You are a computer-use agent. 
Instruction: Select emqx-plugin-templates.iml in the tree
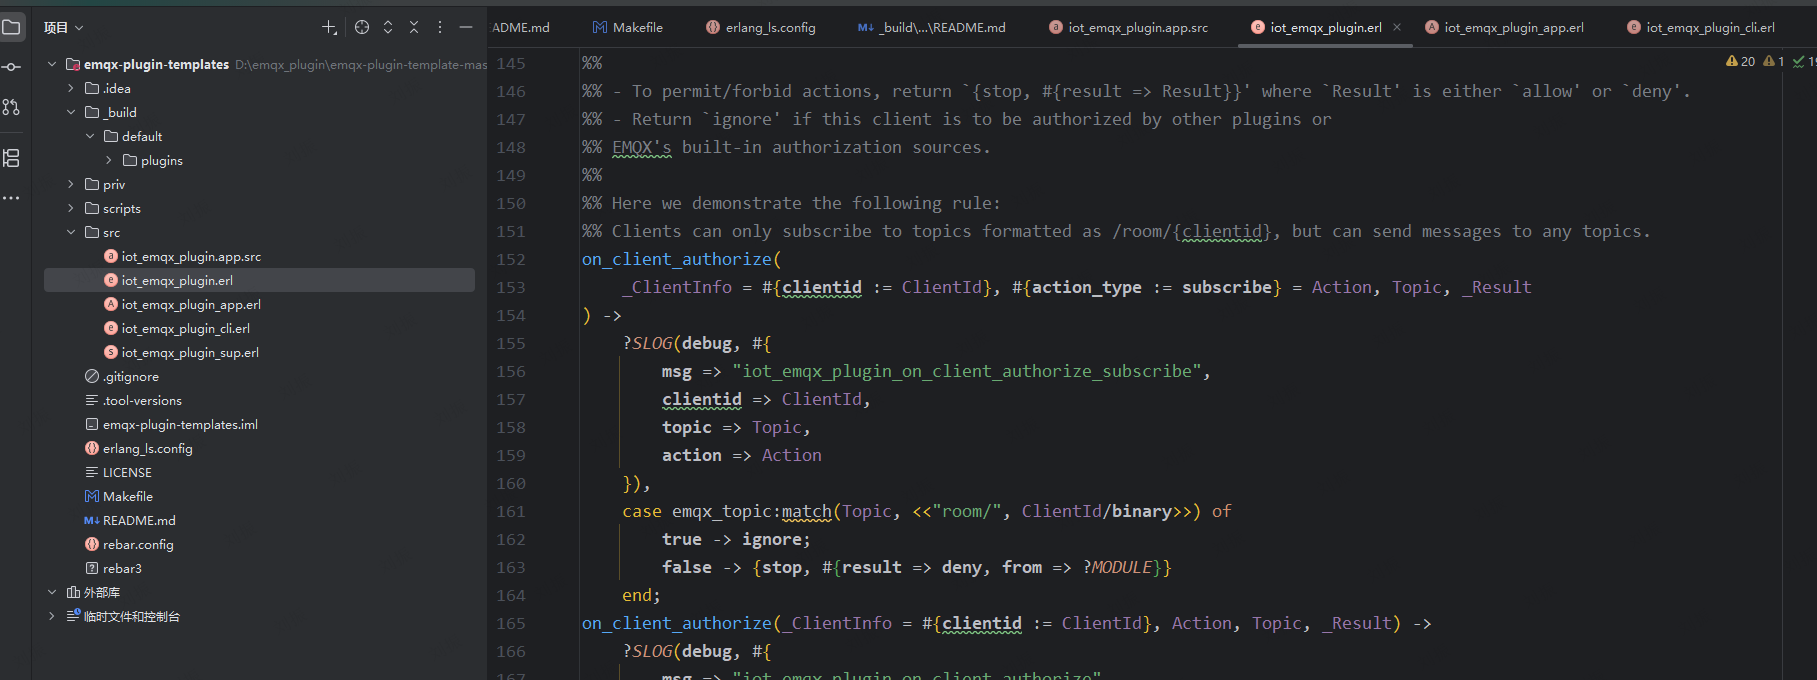[x=180, y=424]
